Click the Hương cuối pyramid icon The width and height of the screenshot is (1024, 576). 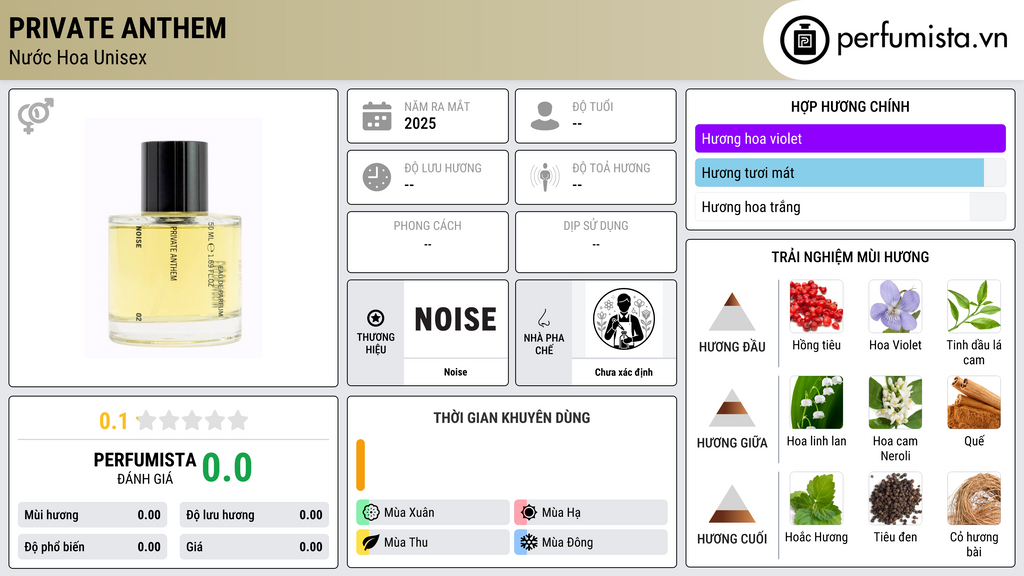coord(732,504)
